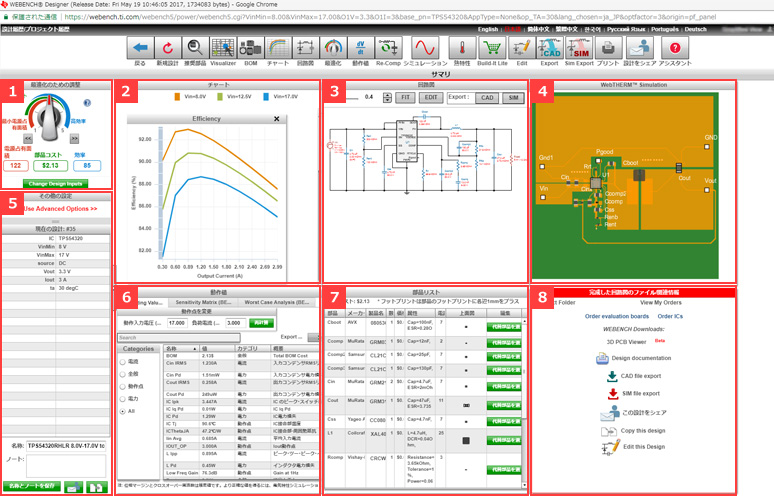Screen dimensions: 774x496
Task: Click copy icon below the notes field
Action: tap(97, 487)
